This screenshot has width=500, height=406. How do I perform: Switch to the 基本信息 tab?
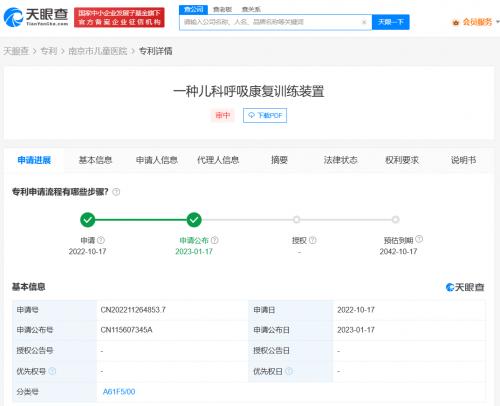coord(95,160)
